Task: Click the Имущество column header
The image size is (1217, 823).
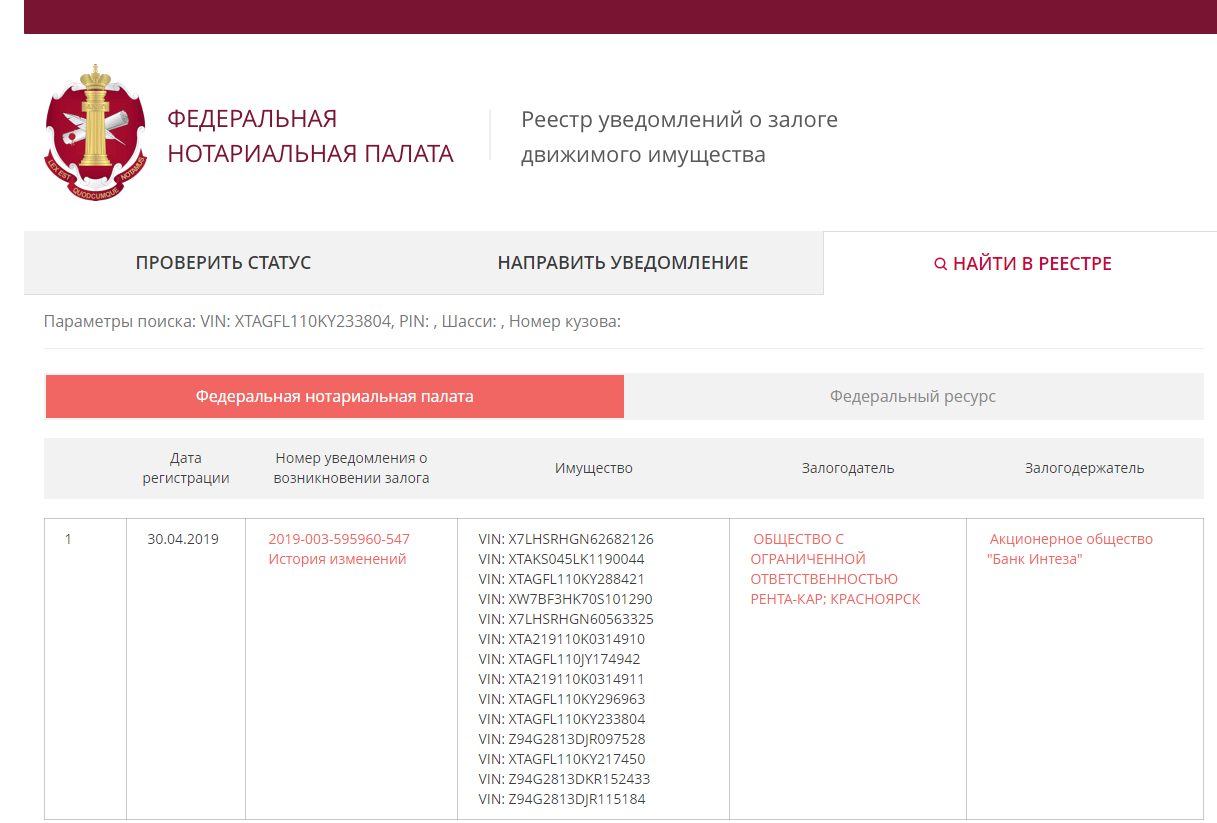Action: (x=593, y=468)
